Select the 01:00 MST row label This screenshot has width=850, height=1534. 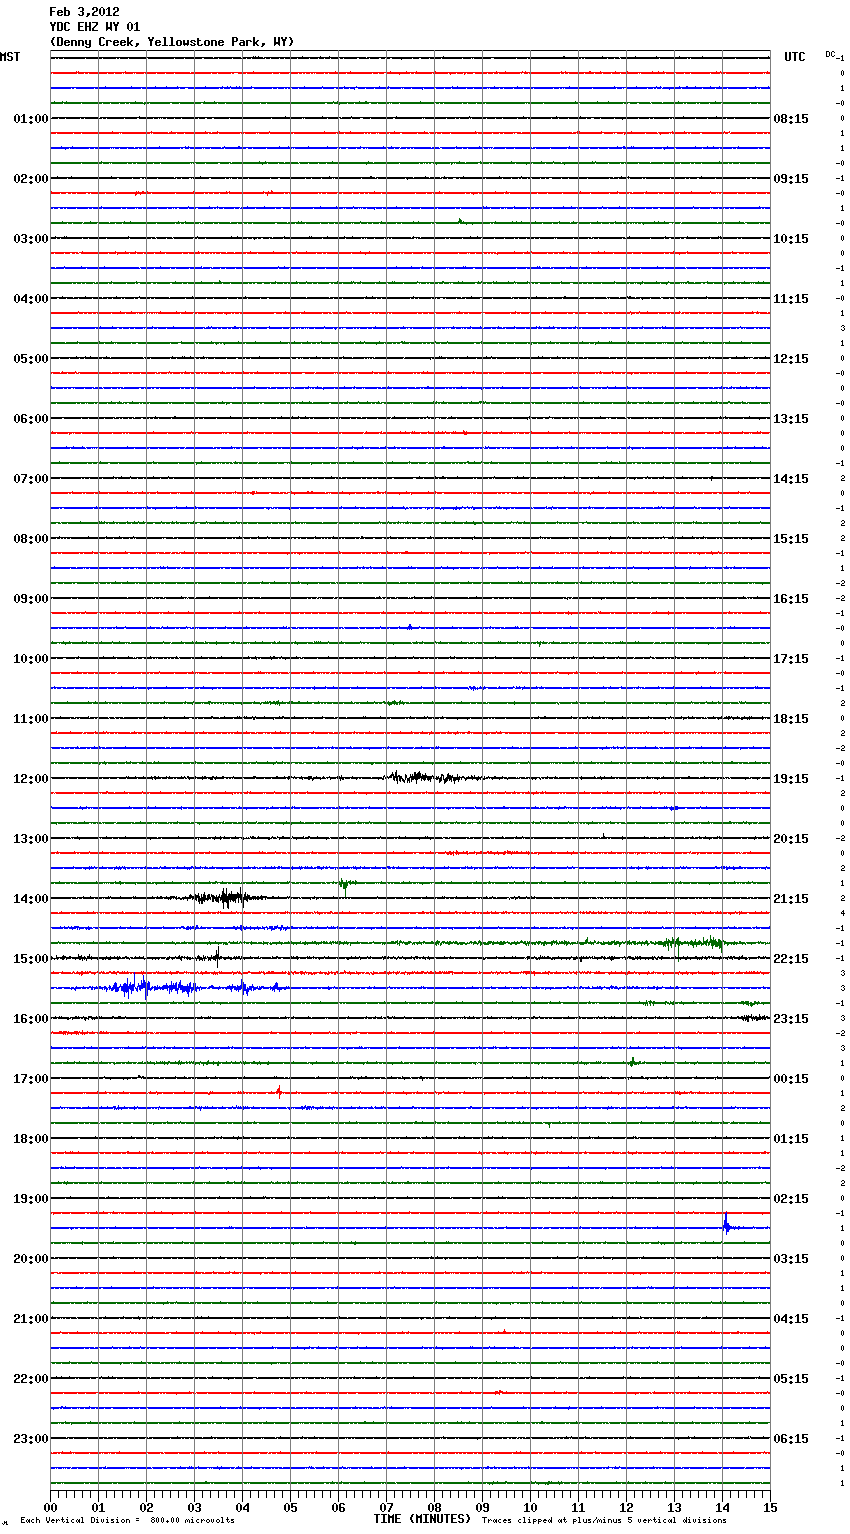click(x=30, y=118)
